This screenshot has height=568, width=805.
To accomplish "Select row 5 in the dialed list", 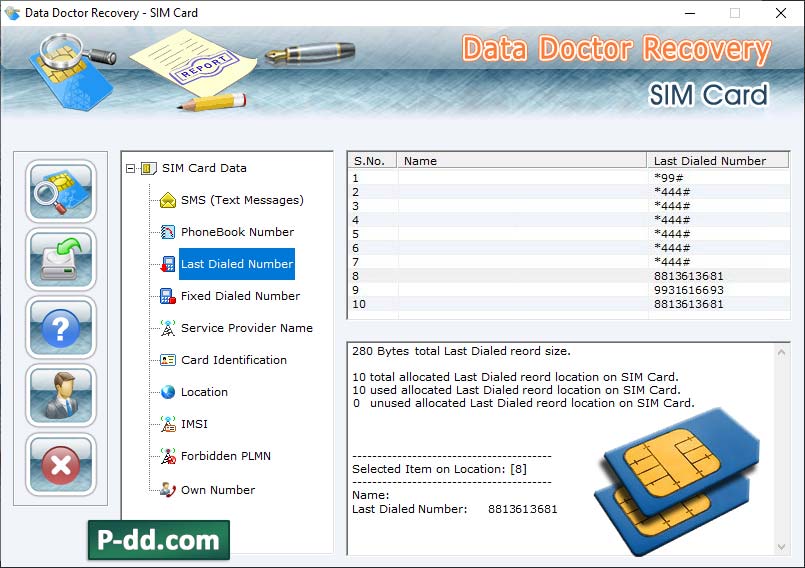I will (x=569, y=234).
